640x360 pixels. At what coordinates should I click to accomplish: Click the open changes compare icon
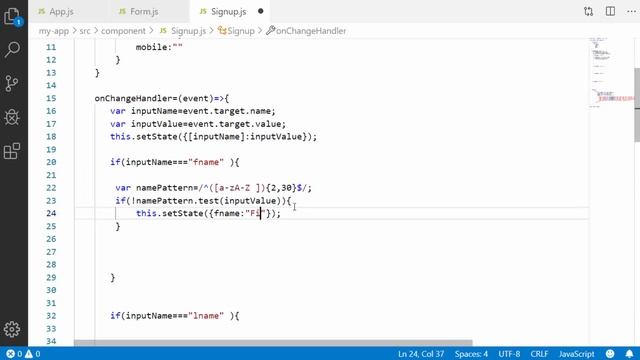coord(588,11)
